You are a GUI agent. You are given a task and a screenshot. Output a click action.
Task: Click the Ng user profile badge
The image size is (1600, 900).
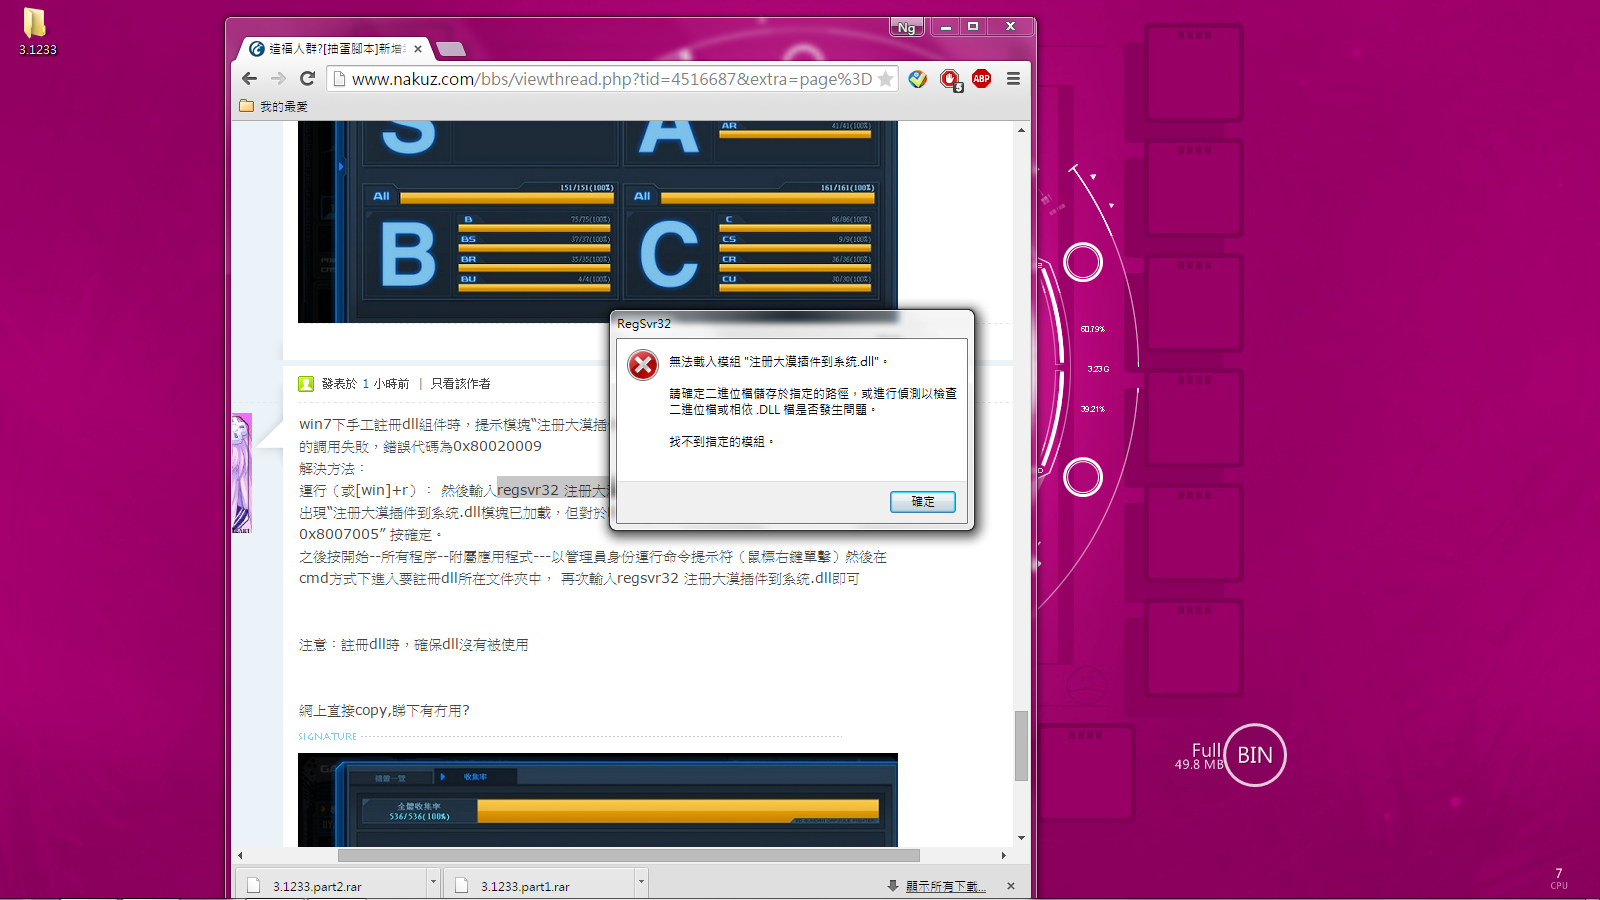[x=906, y=28]
